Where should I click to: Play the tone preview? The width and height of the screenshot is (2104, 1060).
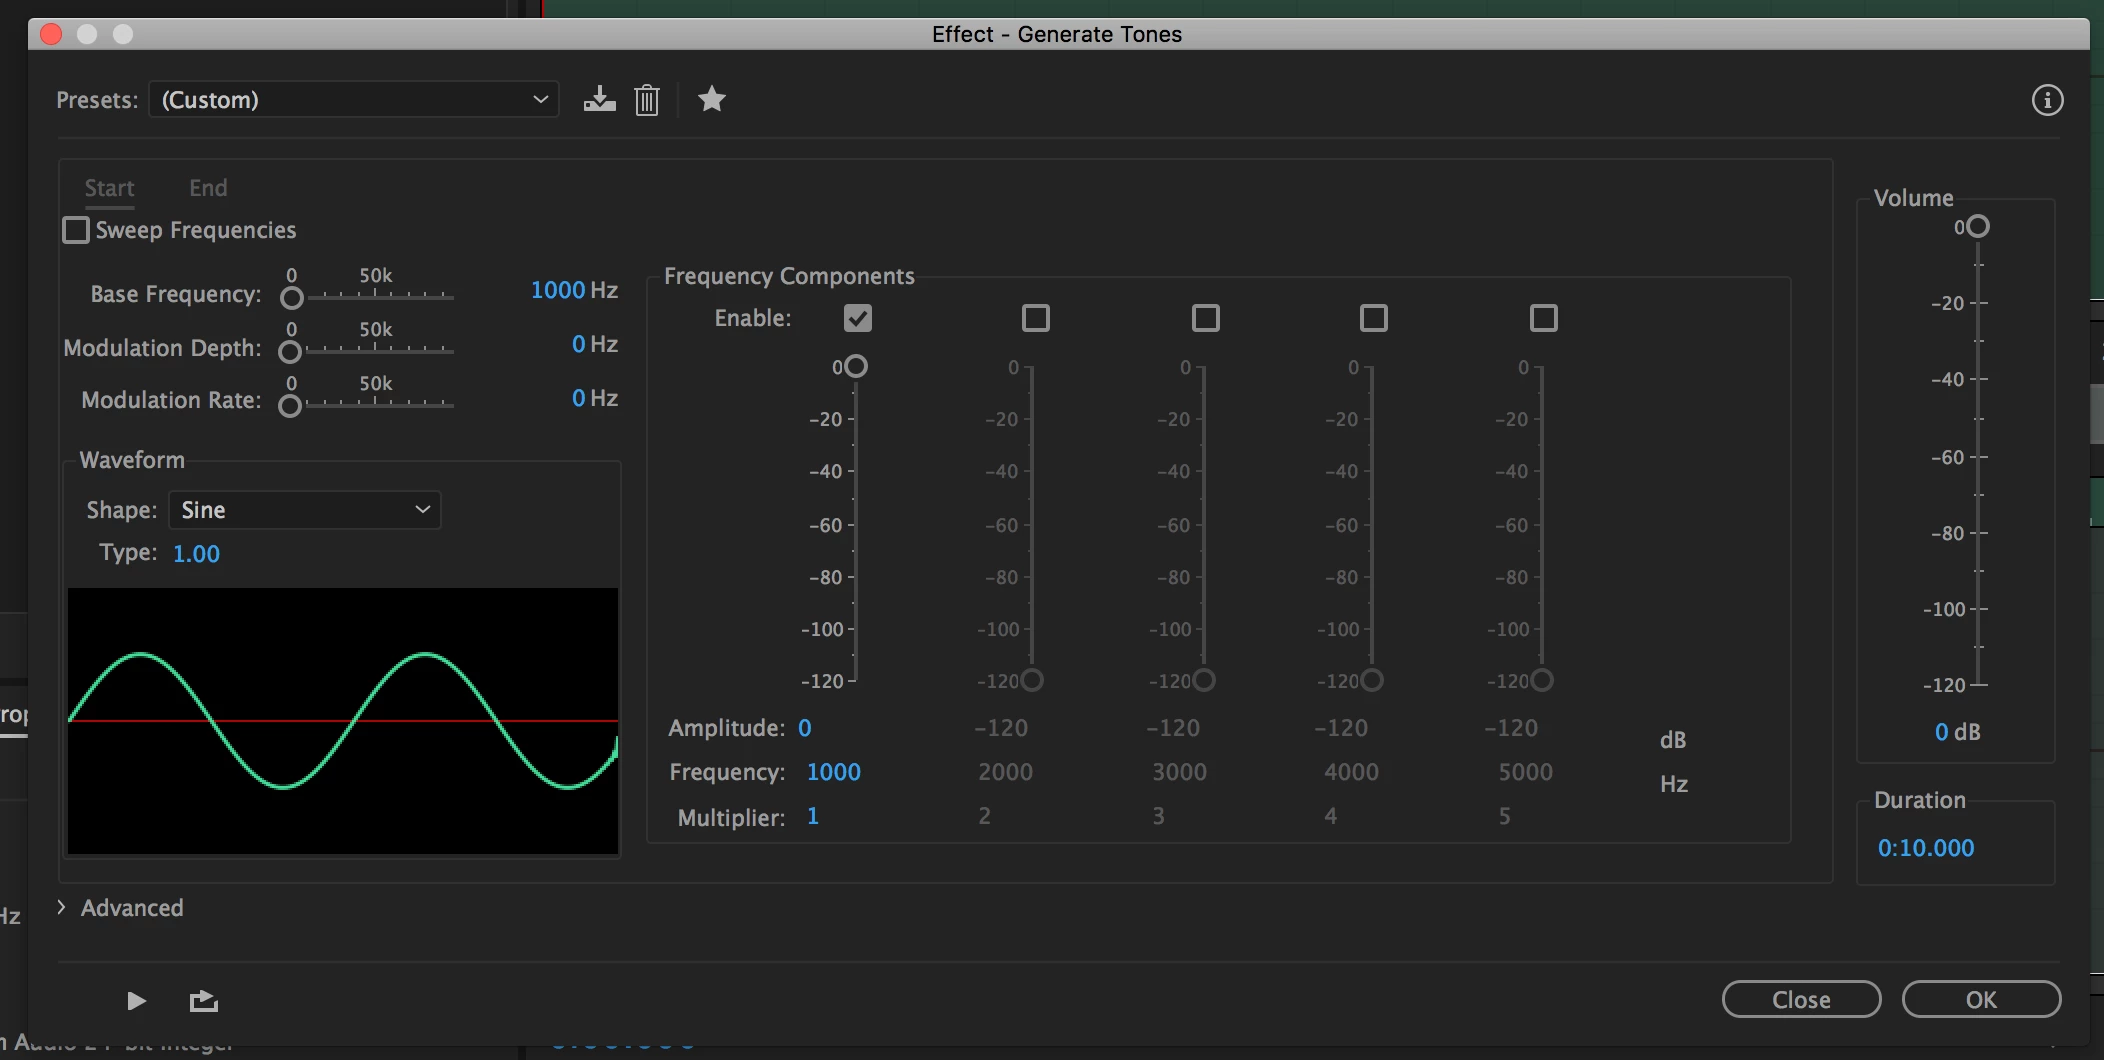(137, 1001)
